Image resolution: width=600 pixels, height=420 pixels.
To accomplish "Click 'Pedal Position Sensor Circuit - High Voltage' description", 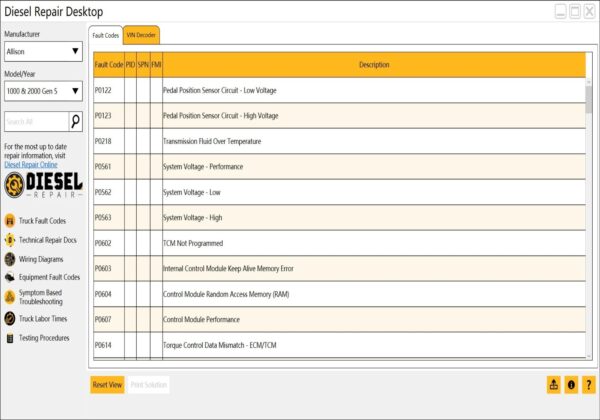I will click(221, 116).
